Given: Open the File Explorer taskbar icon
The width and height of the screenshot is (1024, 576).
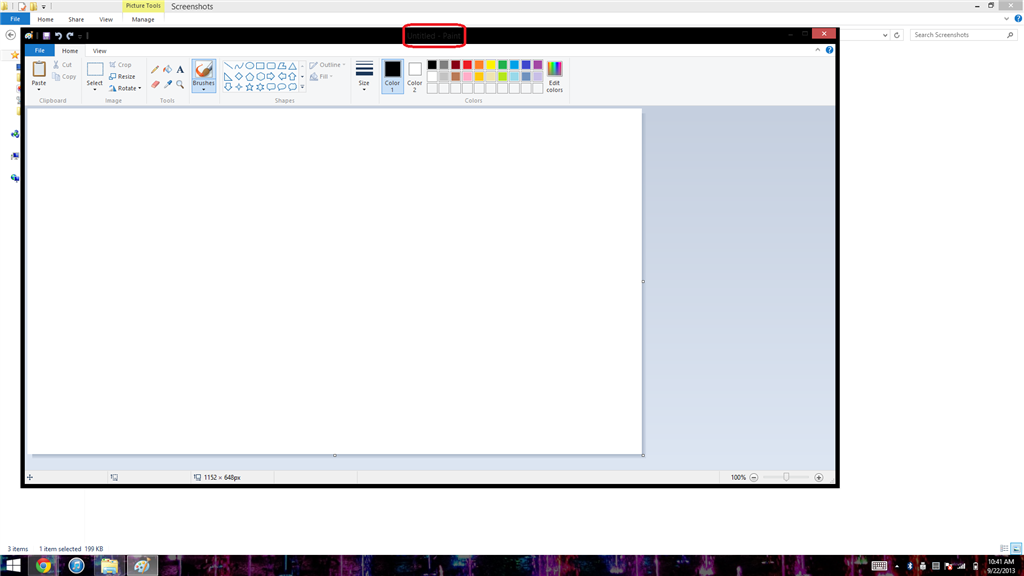Looking at the screenshot, I should coord(109,566).
